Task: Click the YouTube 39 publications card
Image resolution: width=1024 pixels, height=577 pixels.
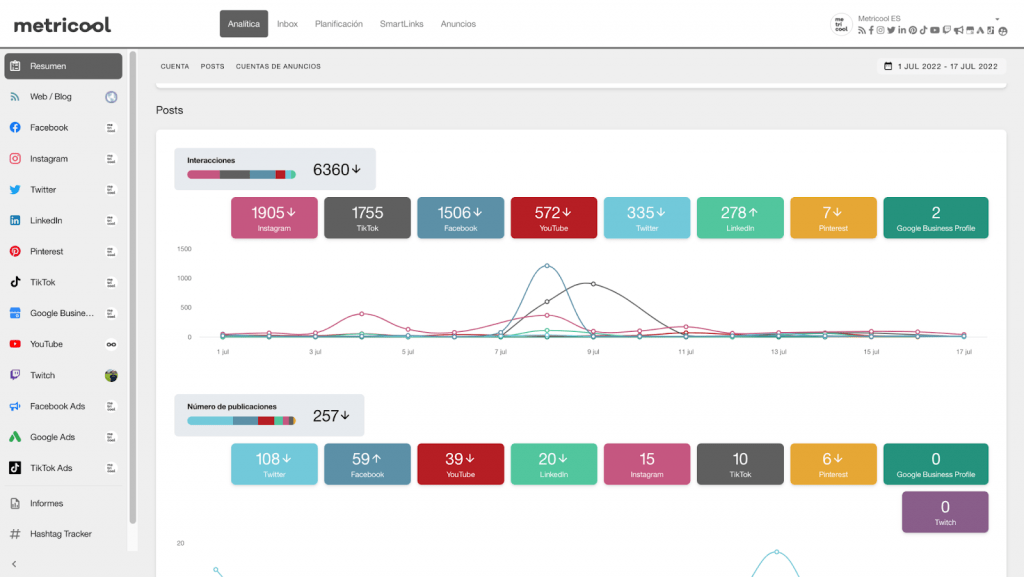Action: [460, 464]
